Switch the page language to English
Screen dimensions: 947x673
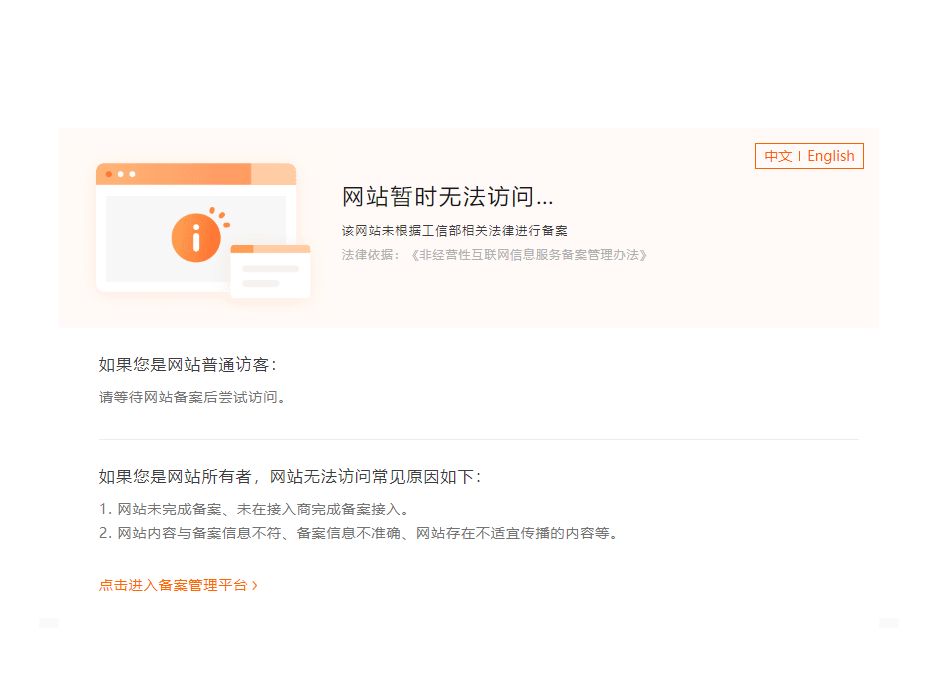click(x=830, y=156)
